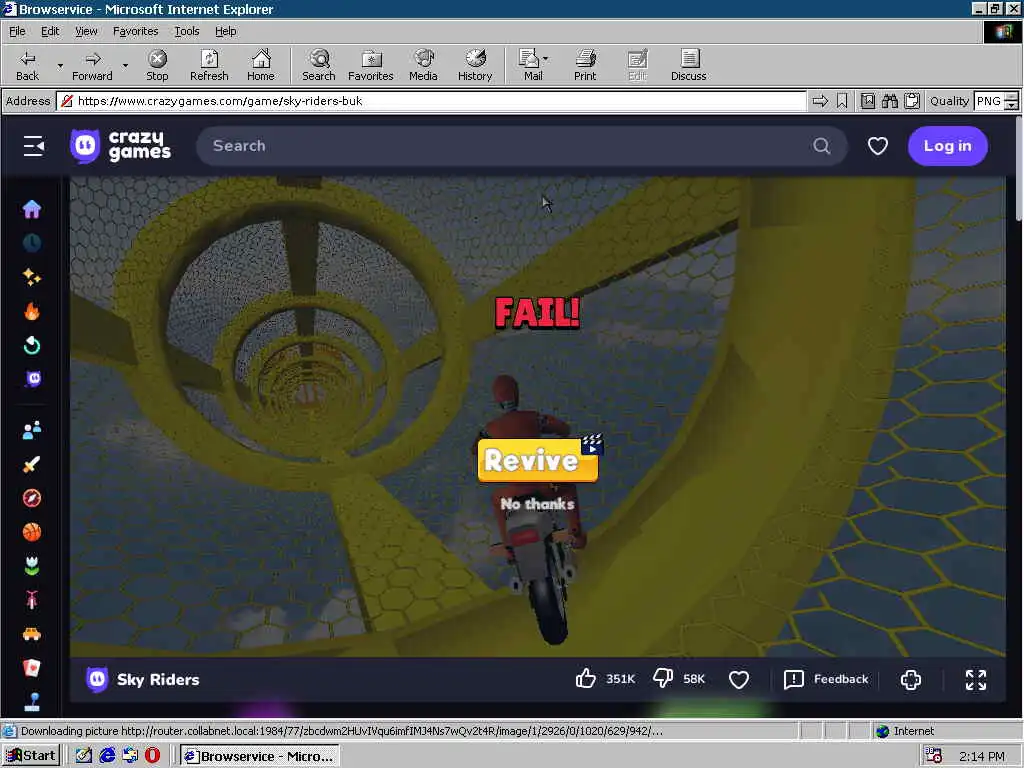
Task: Print the current page
Action: coord(585,65)
